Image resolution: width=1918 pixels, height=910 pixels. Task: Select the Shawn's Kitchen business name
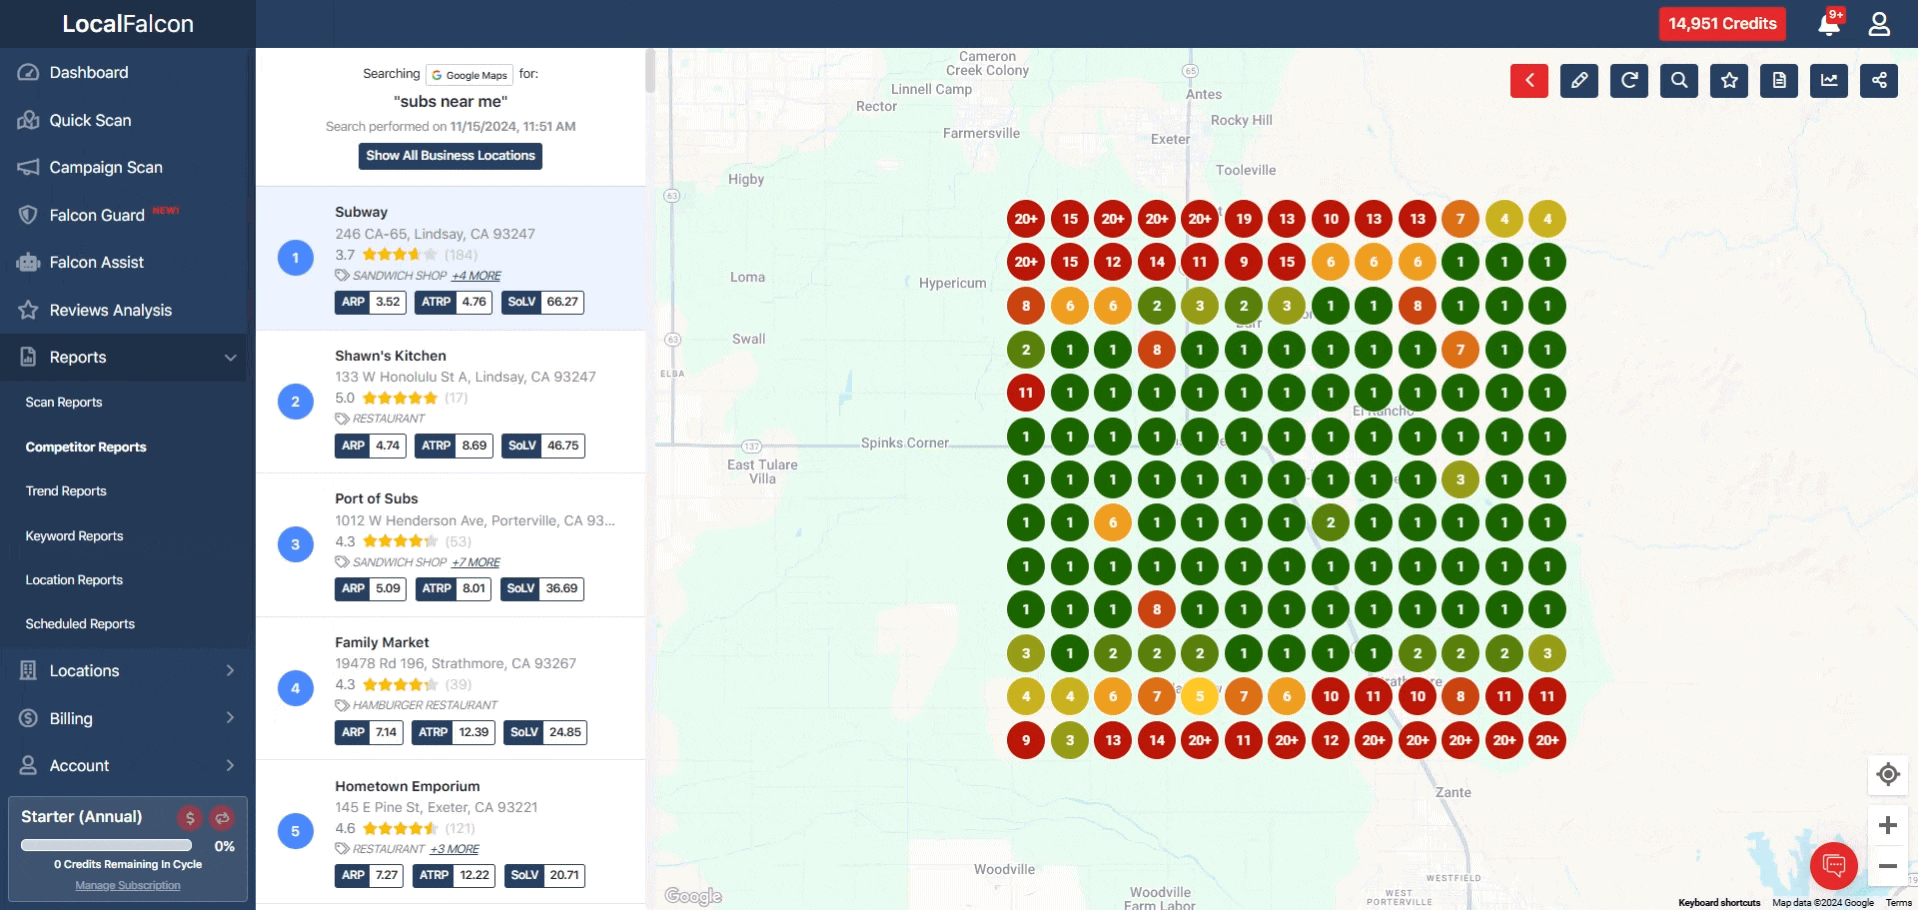tap(390, 356)
